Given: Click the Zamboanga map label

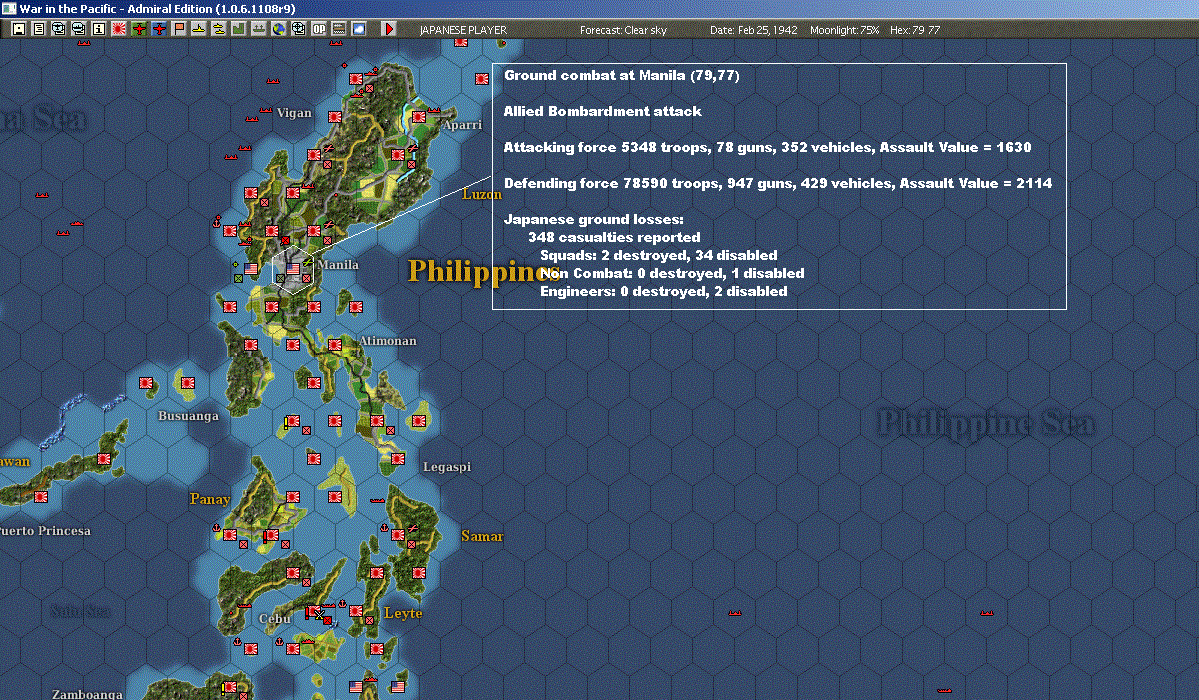Looking at the screenshot, I should [x=87, y=694].
